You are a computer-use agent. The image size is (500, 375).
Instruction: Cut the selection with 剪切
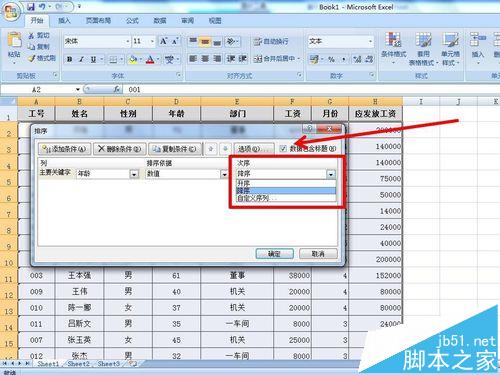click(39, 35)
